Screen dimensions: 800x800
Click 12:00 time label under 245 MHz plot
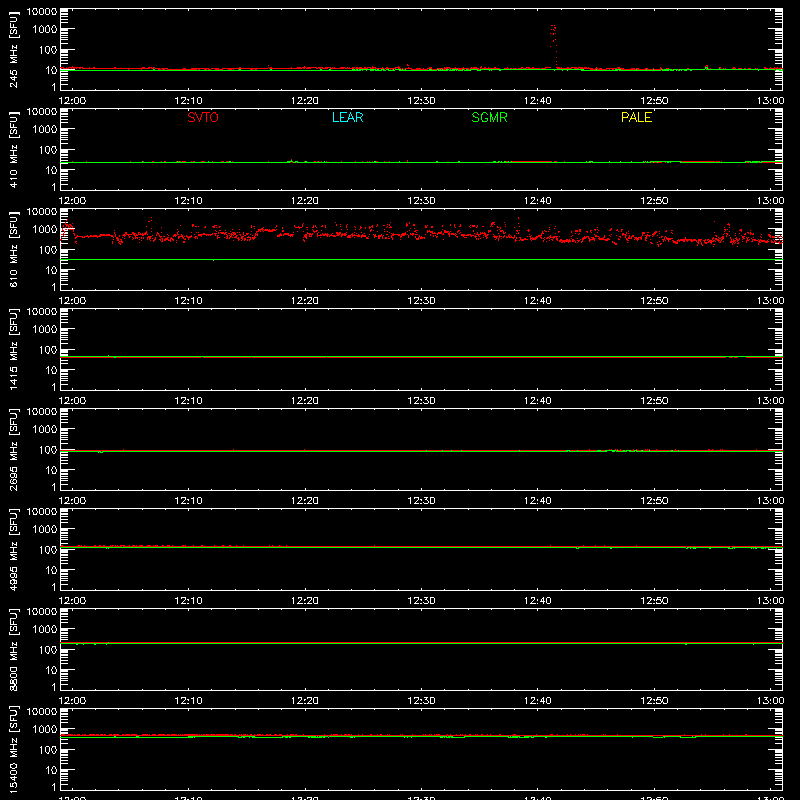[x=72, y=101]
